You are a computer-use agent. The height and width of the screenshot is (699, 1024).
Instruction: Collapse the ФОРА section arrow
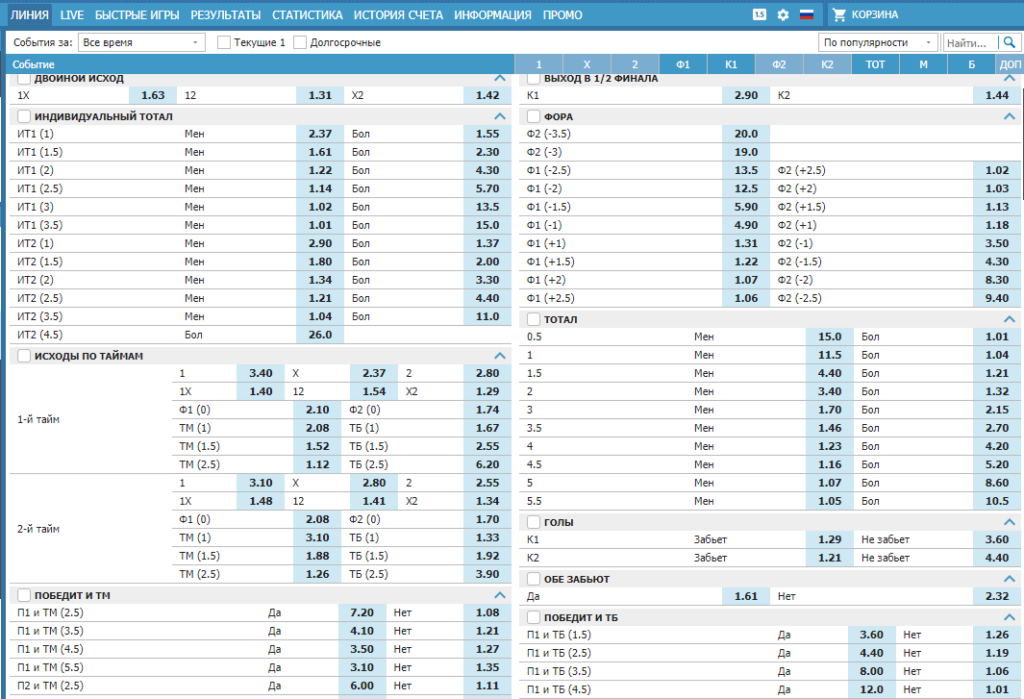click(1009, 116)
